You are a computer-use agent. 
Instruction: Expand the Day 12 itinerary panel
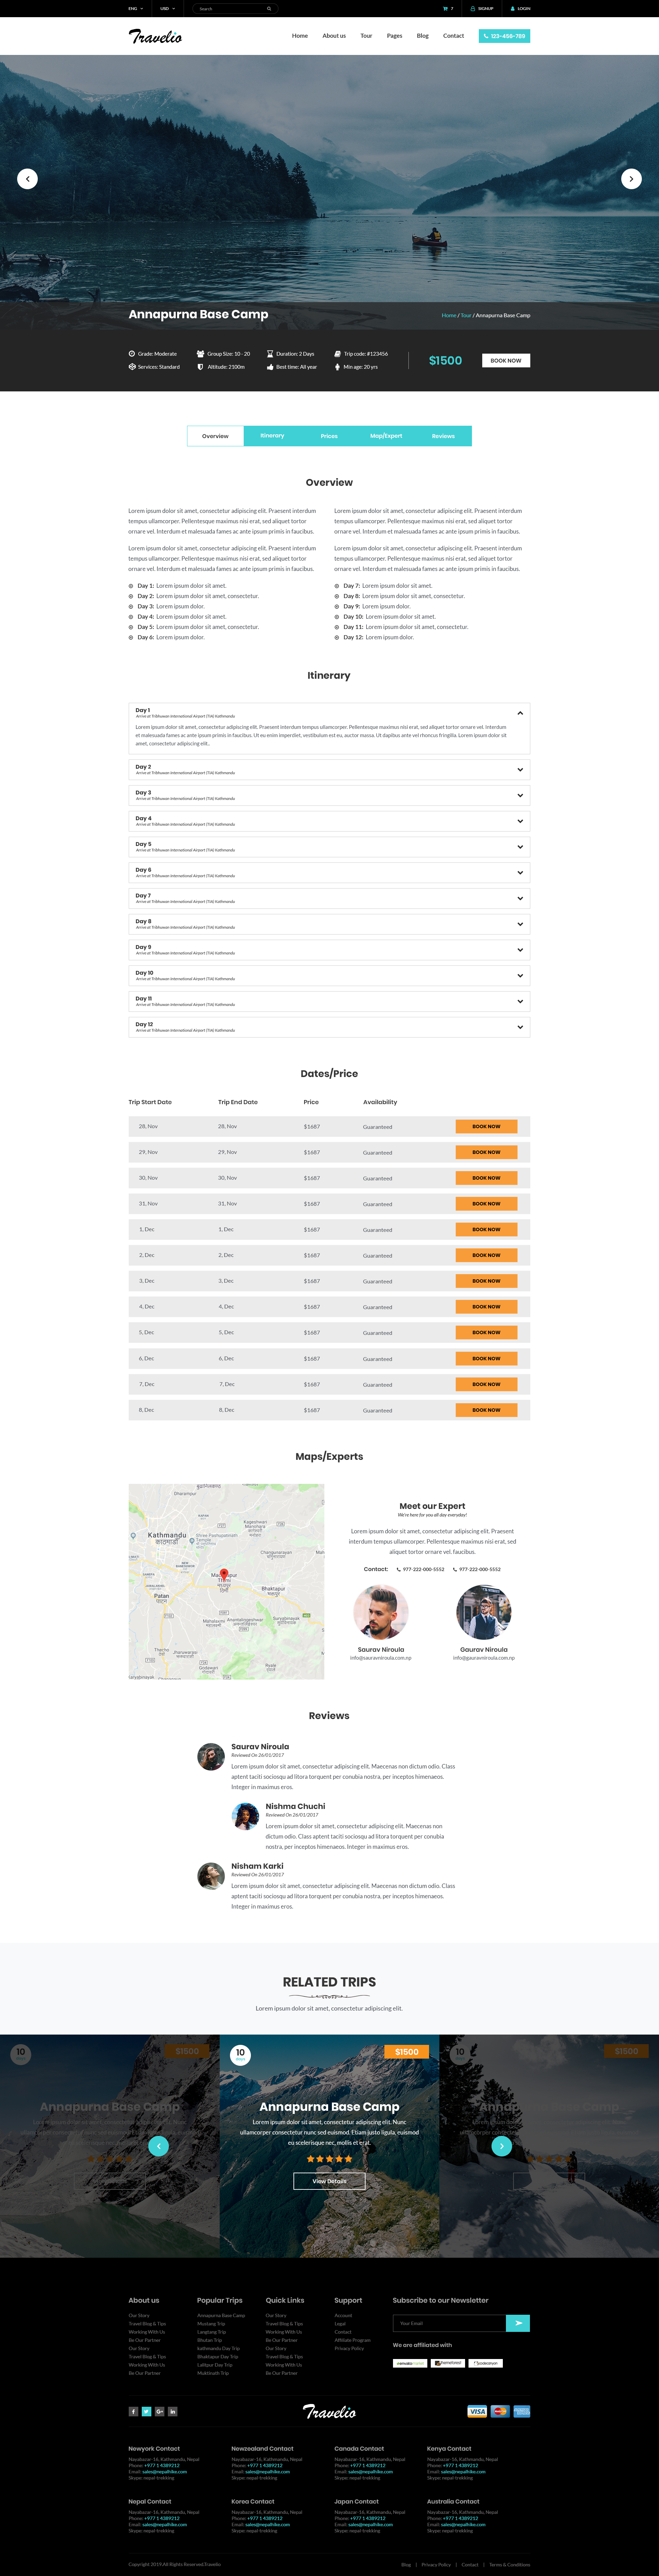pos(520,1027)
